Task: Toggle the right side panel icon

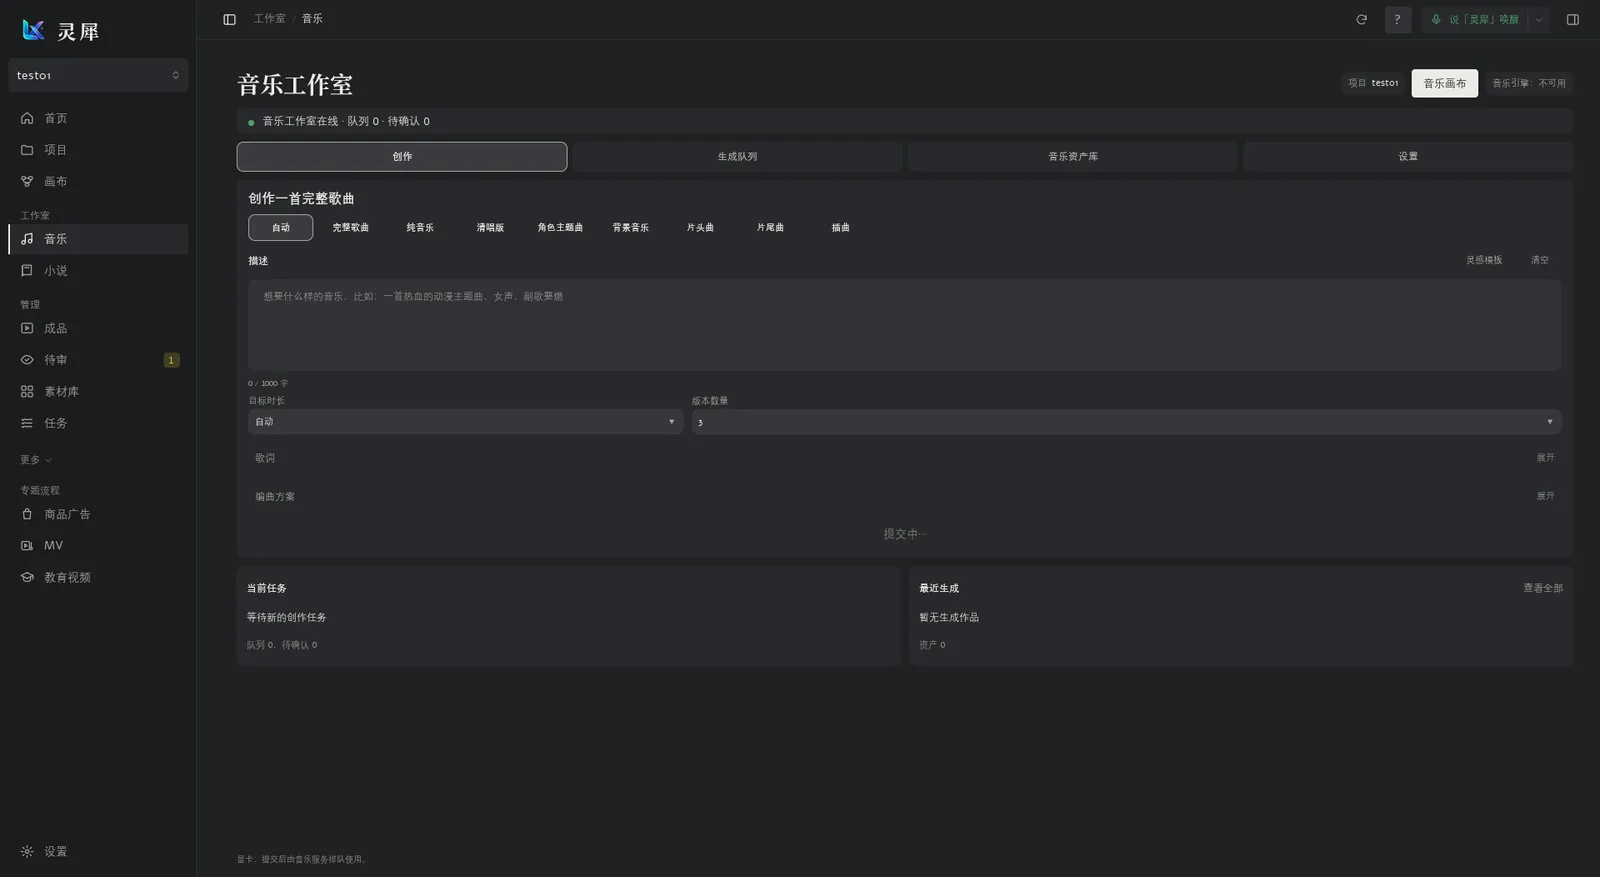Action: pyautogui.click(x=1573, y=19)
